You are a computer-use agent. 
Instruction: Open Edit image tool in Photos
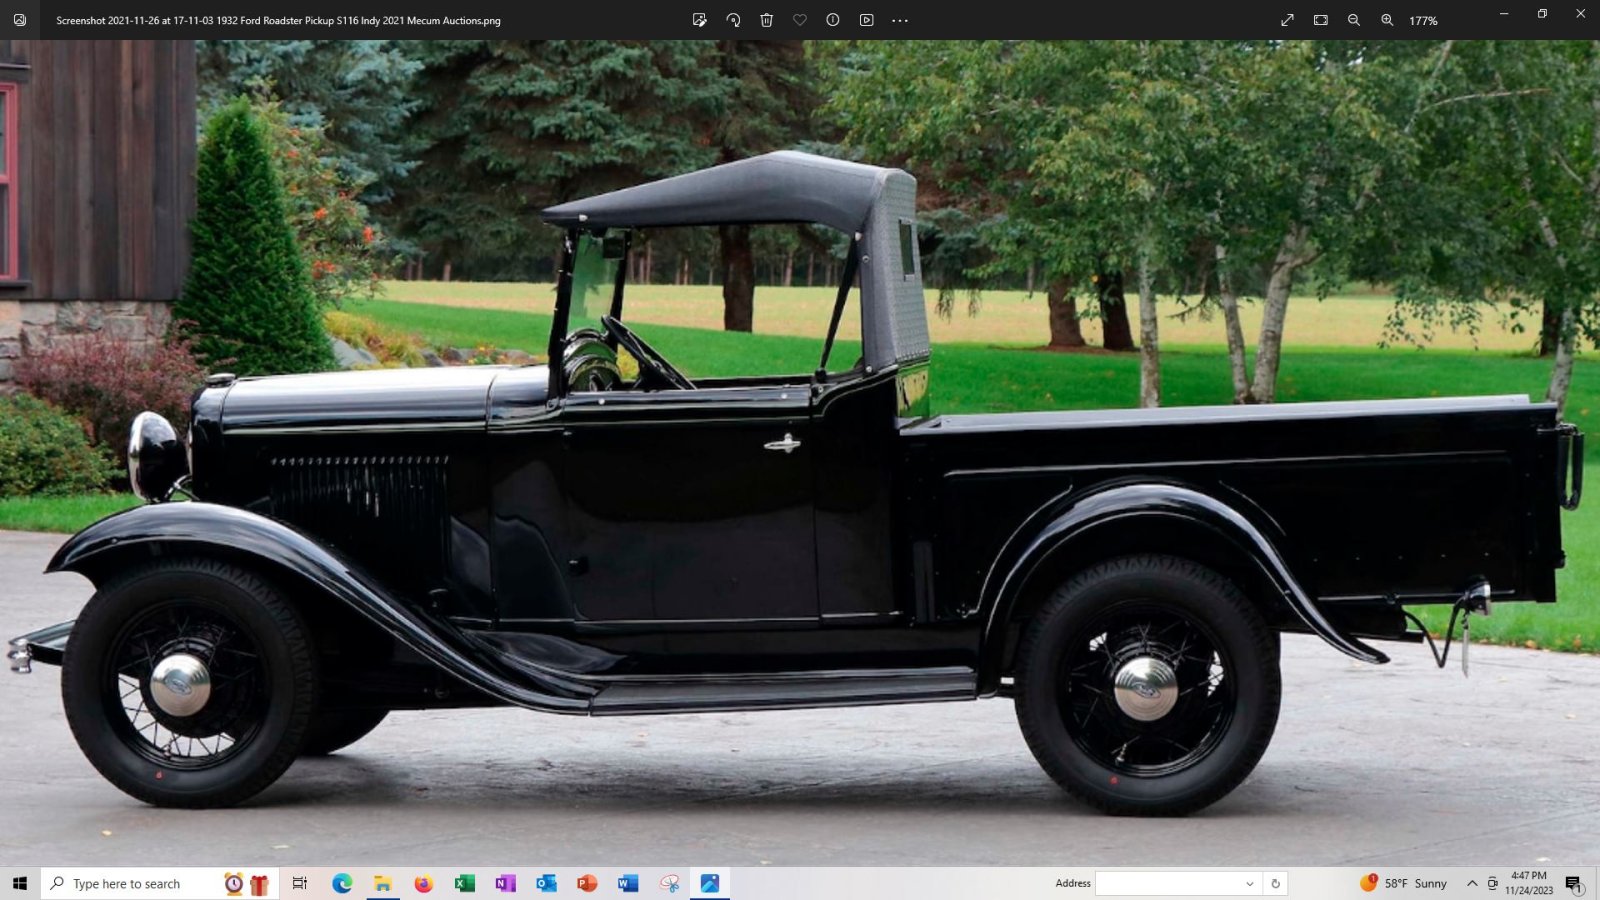click(699, 20)
